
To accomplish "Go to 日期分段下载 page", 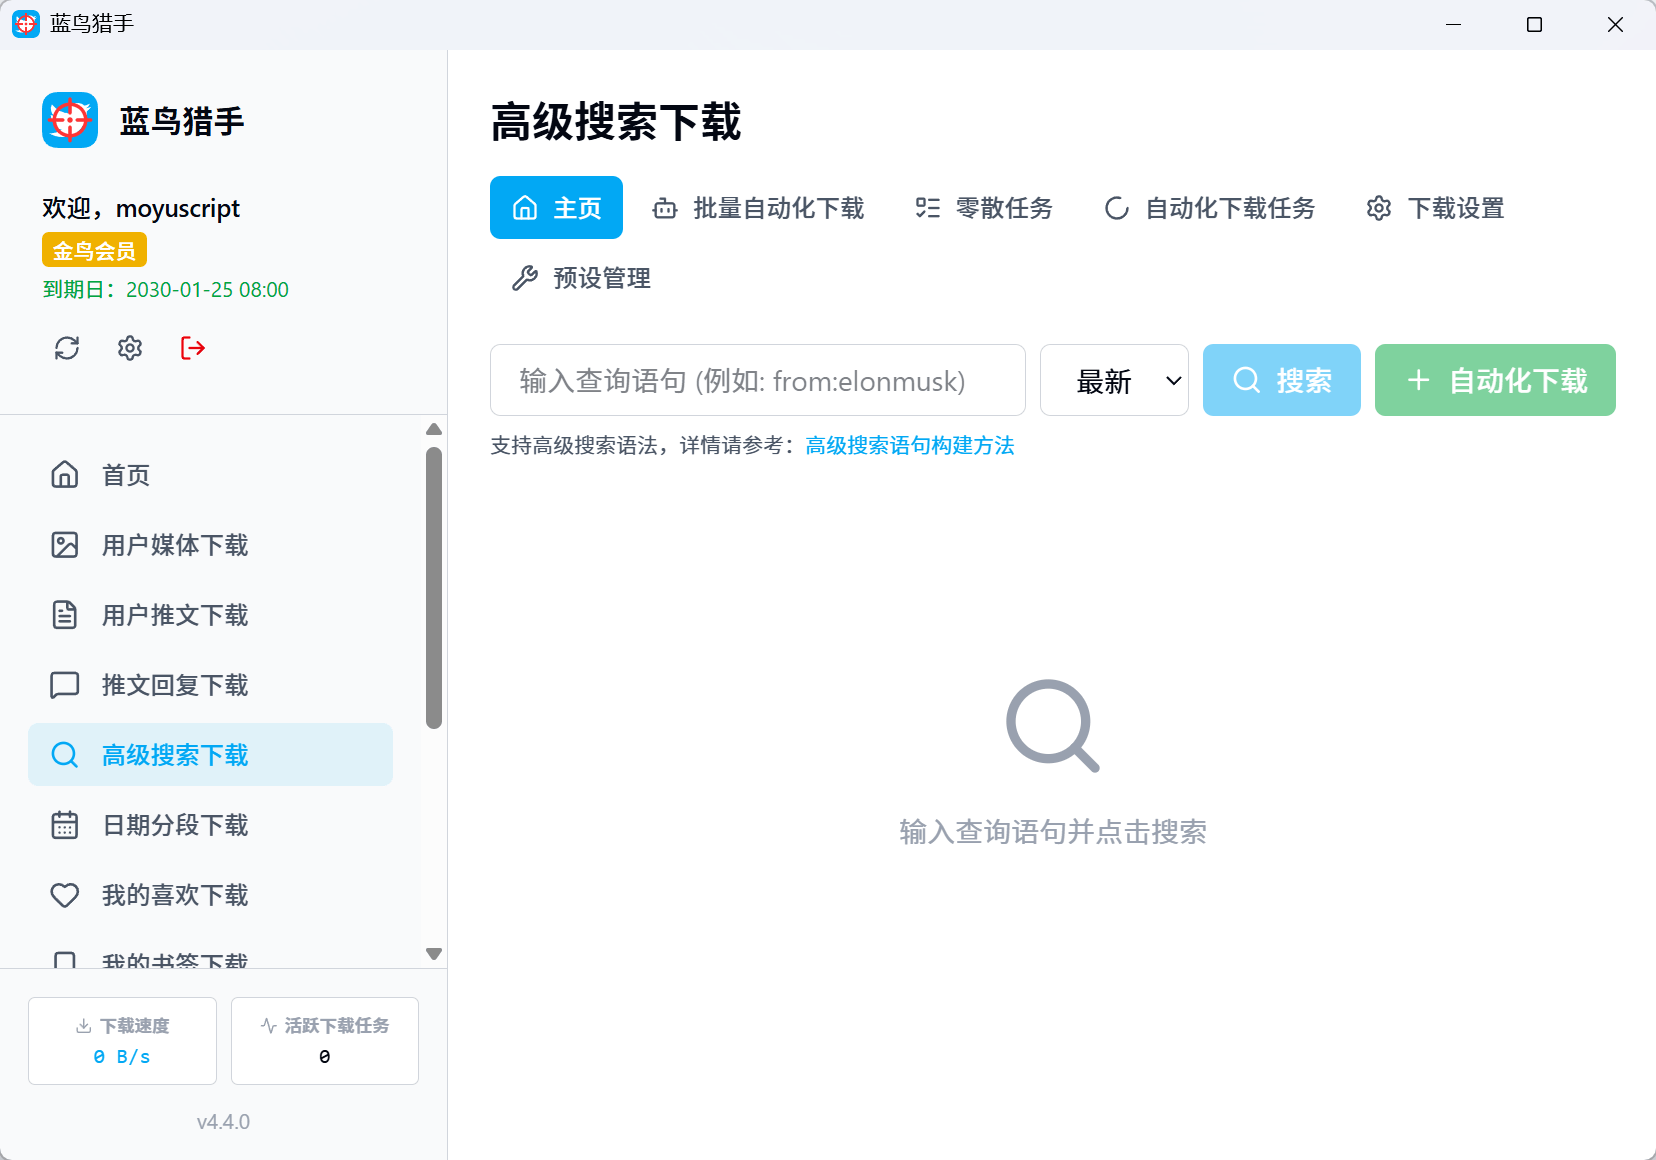I will point(174,825).
